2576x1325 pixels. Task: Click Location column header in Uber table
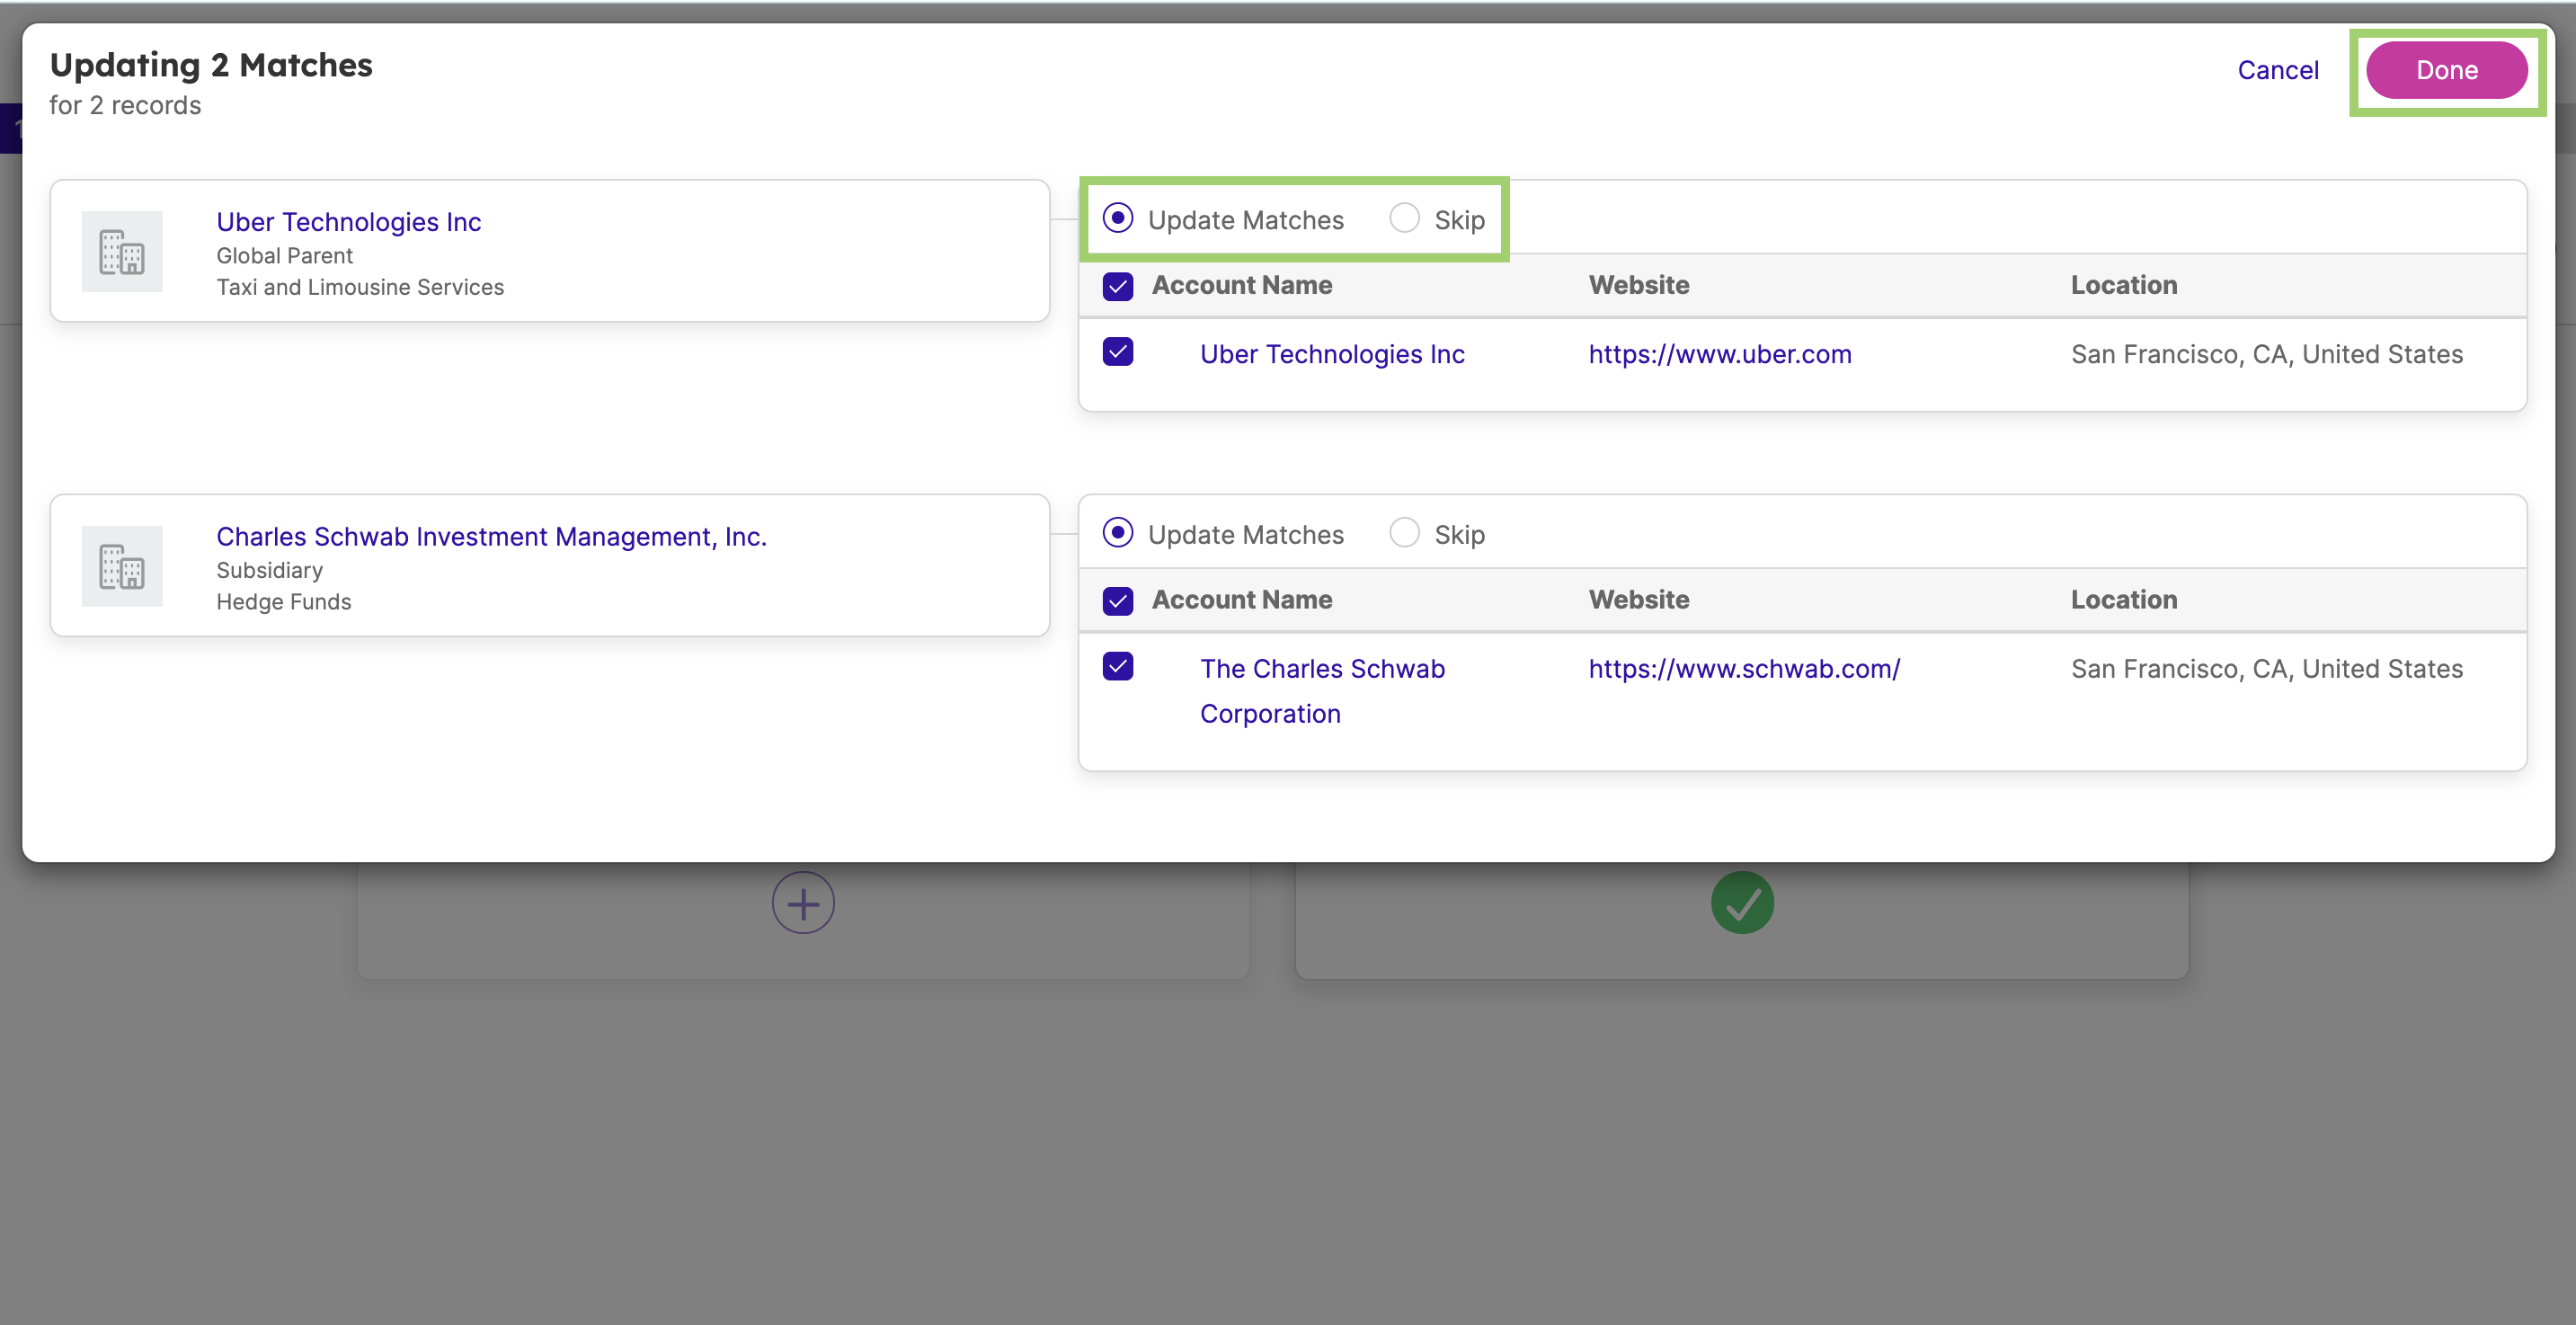[2124, 285]
